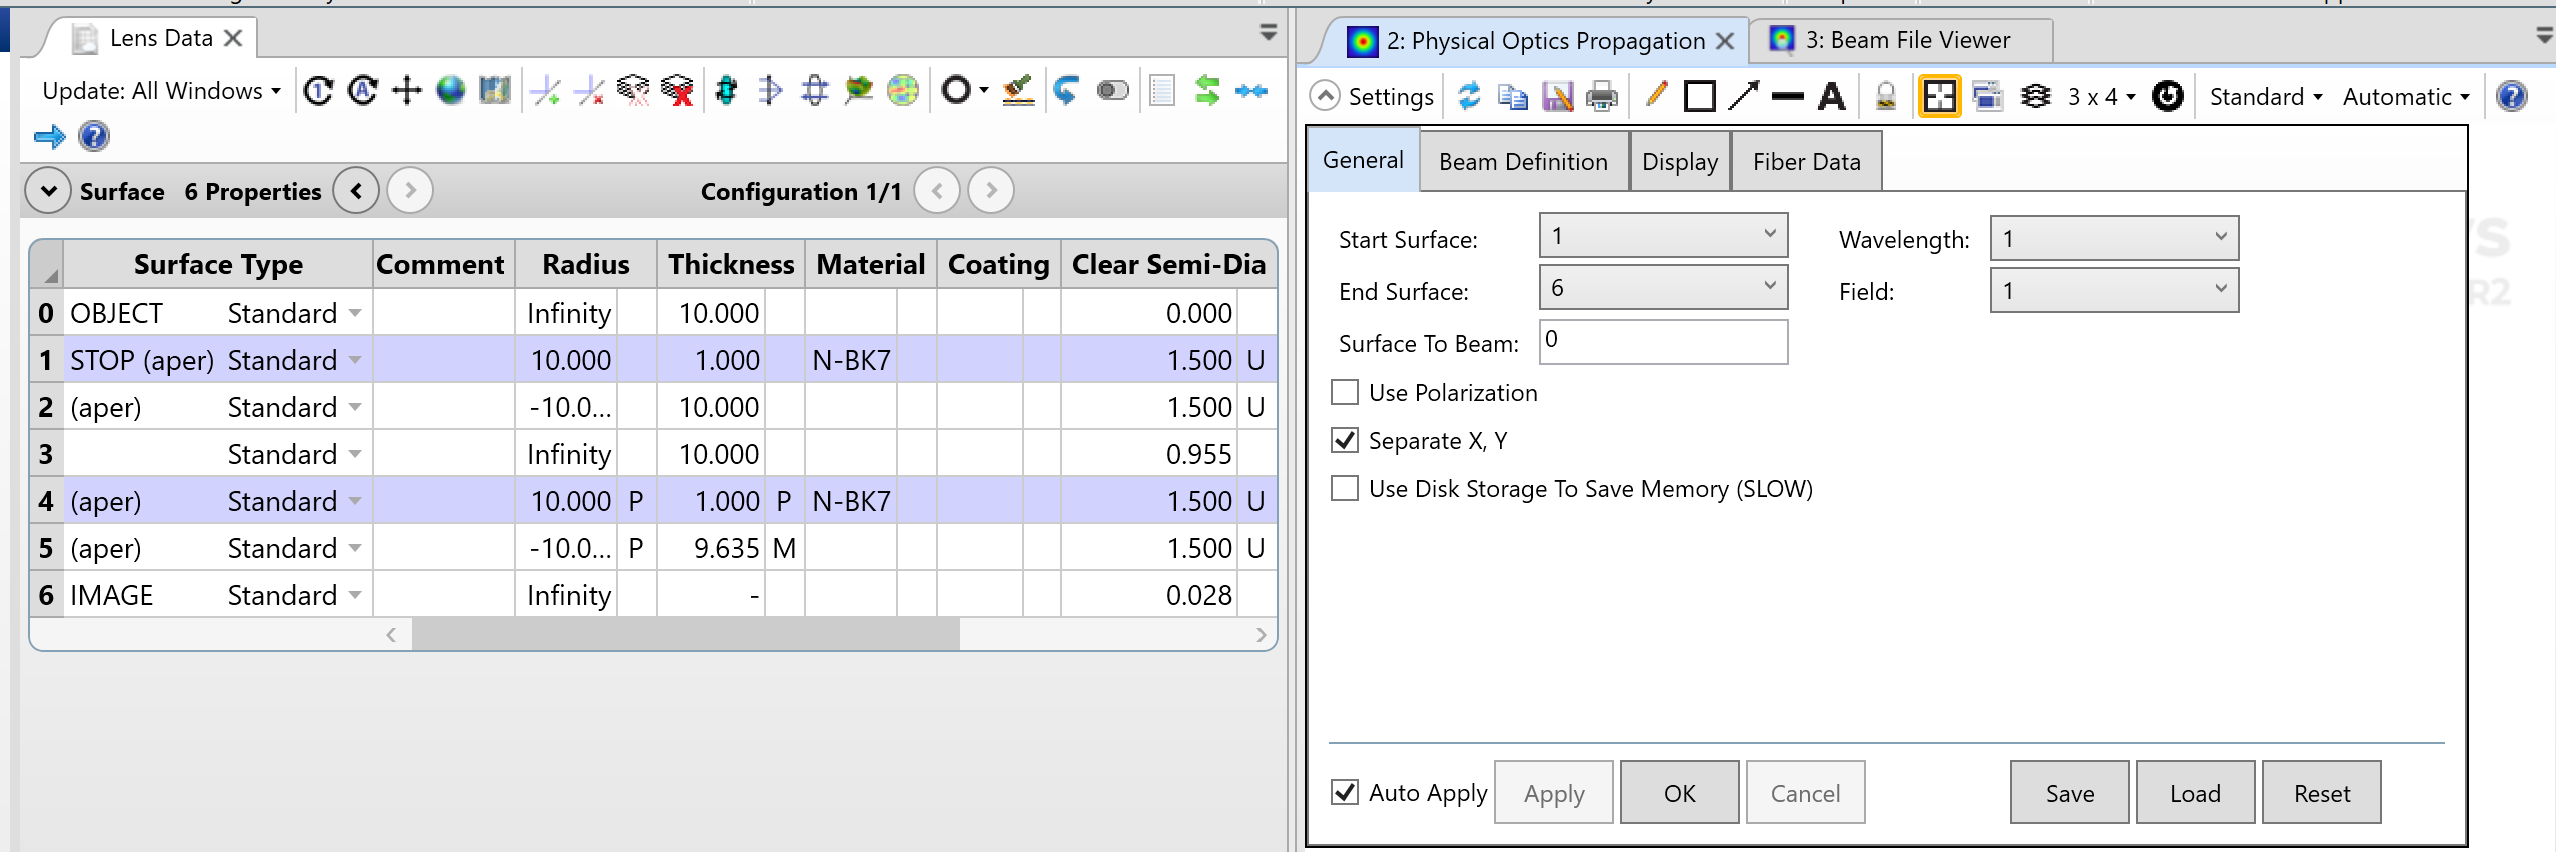The image size is (2556, 852).
Task: Click the print icon in Physical Optics toolbar
Action: tap(1602, 96)
